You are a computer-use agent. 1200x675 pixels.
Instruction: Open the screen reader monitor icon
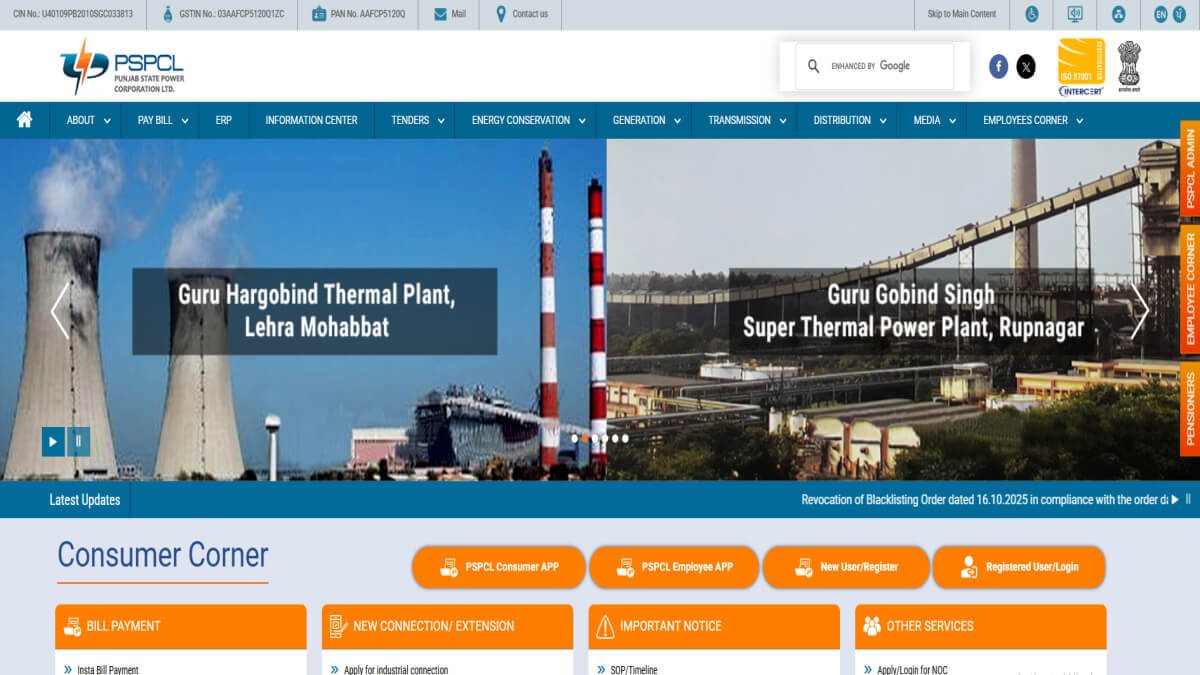tap(1075, 14)
